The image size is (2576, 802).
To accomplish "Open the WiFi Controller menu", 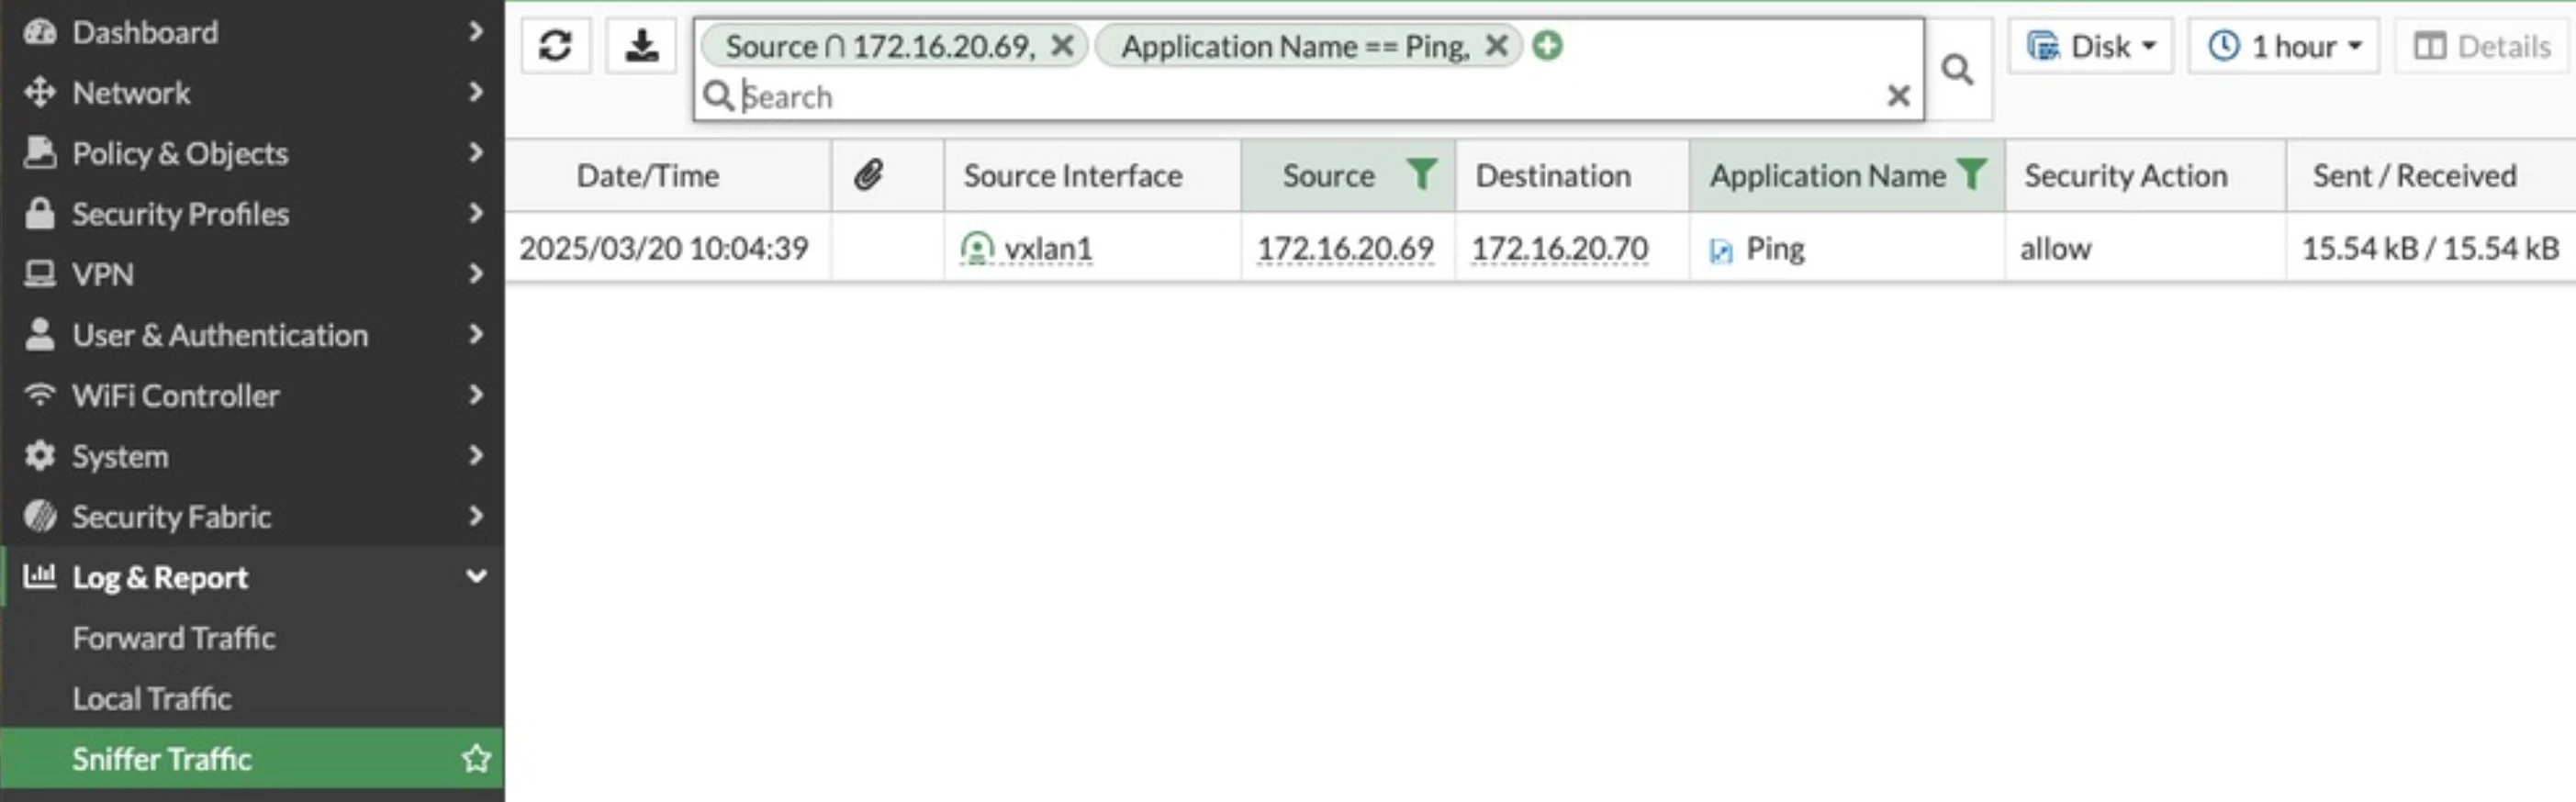I will point(252,395).
